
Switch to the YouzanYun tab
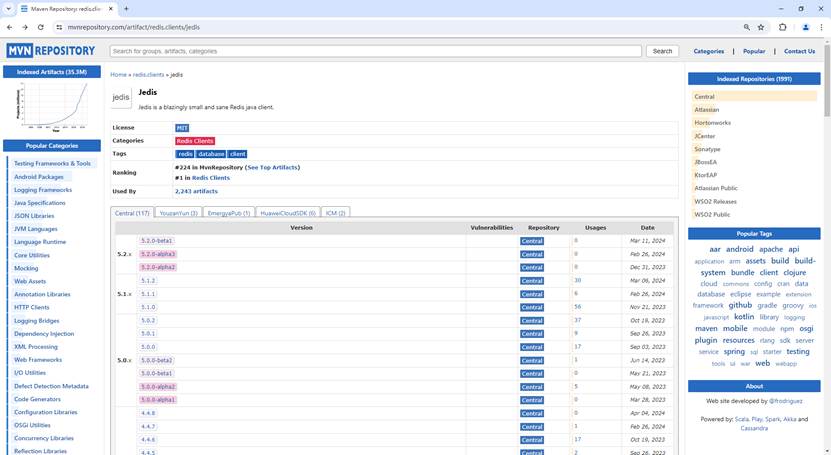coord(179,212)
